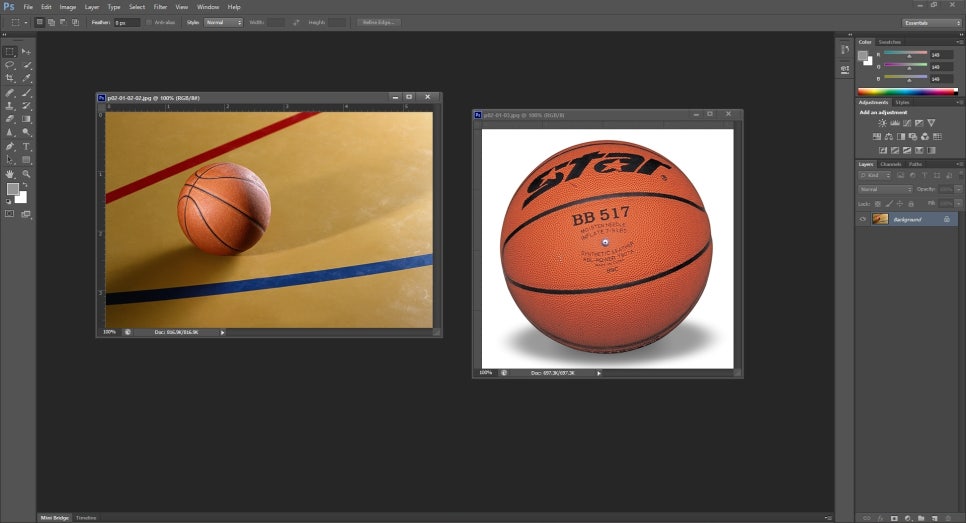Pick a color from the spectrum ramp

pyautogui.click(x=907, y=92)
